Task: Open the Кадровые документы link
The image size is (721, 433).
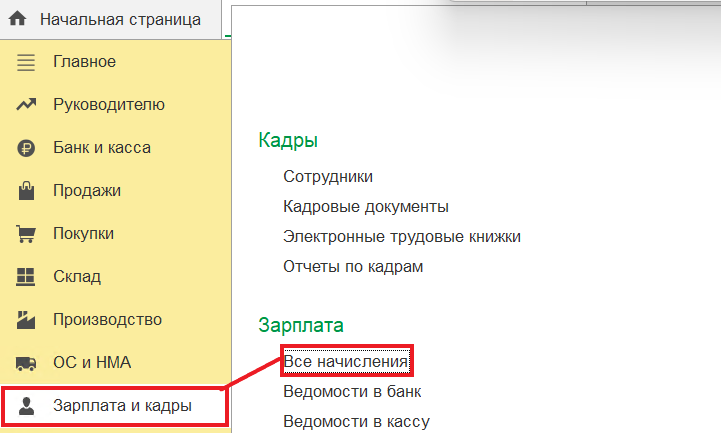Action: click(x=366, y=207)
